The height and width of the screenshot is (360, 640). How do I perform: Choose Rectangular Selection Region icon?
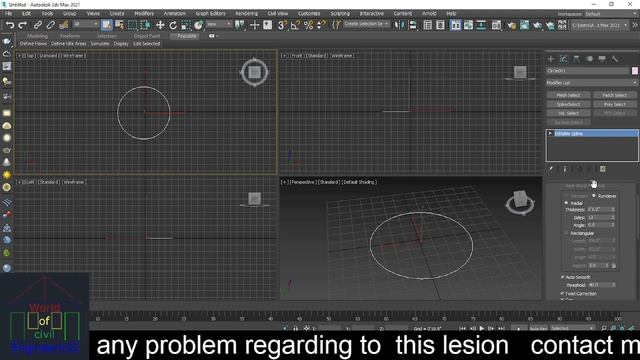tap(133, 25)
